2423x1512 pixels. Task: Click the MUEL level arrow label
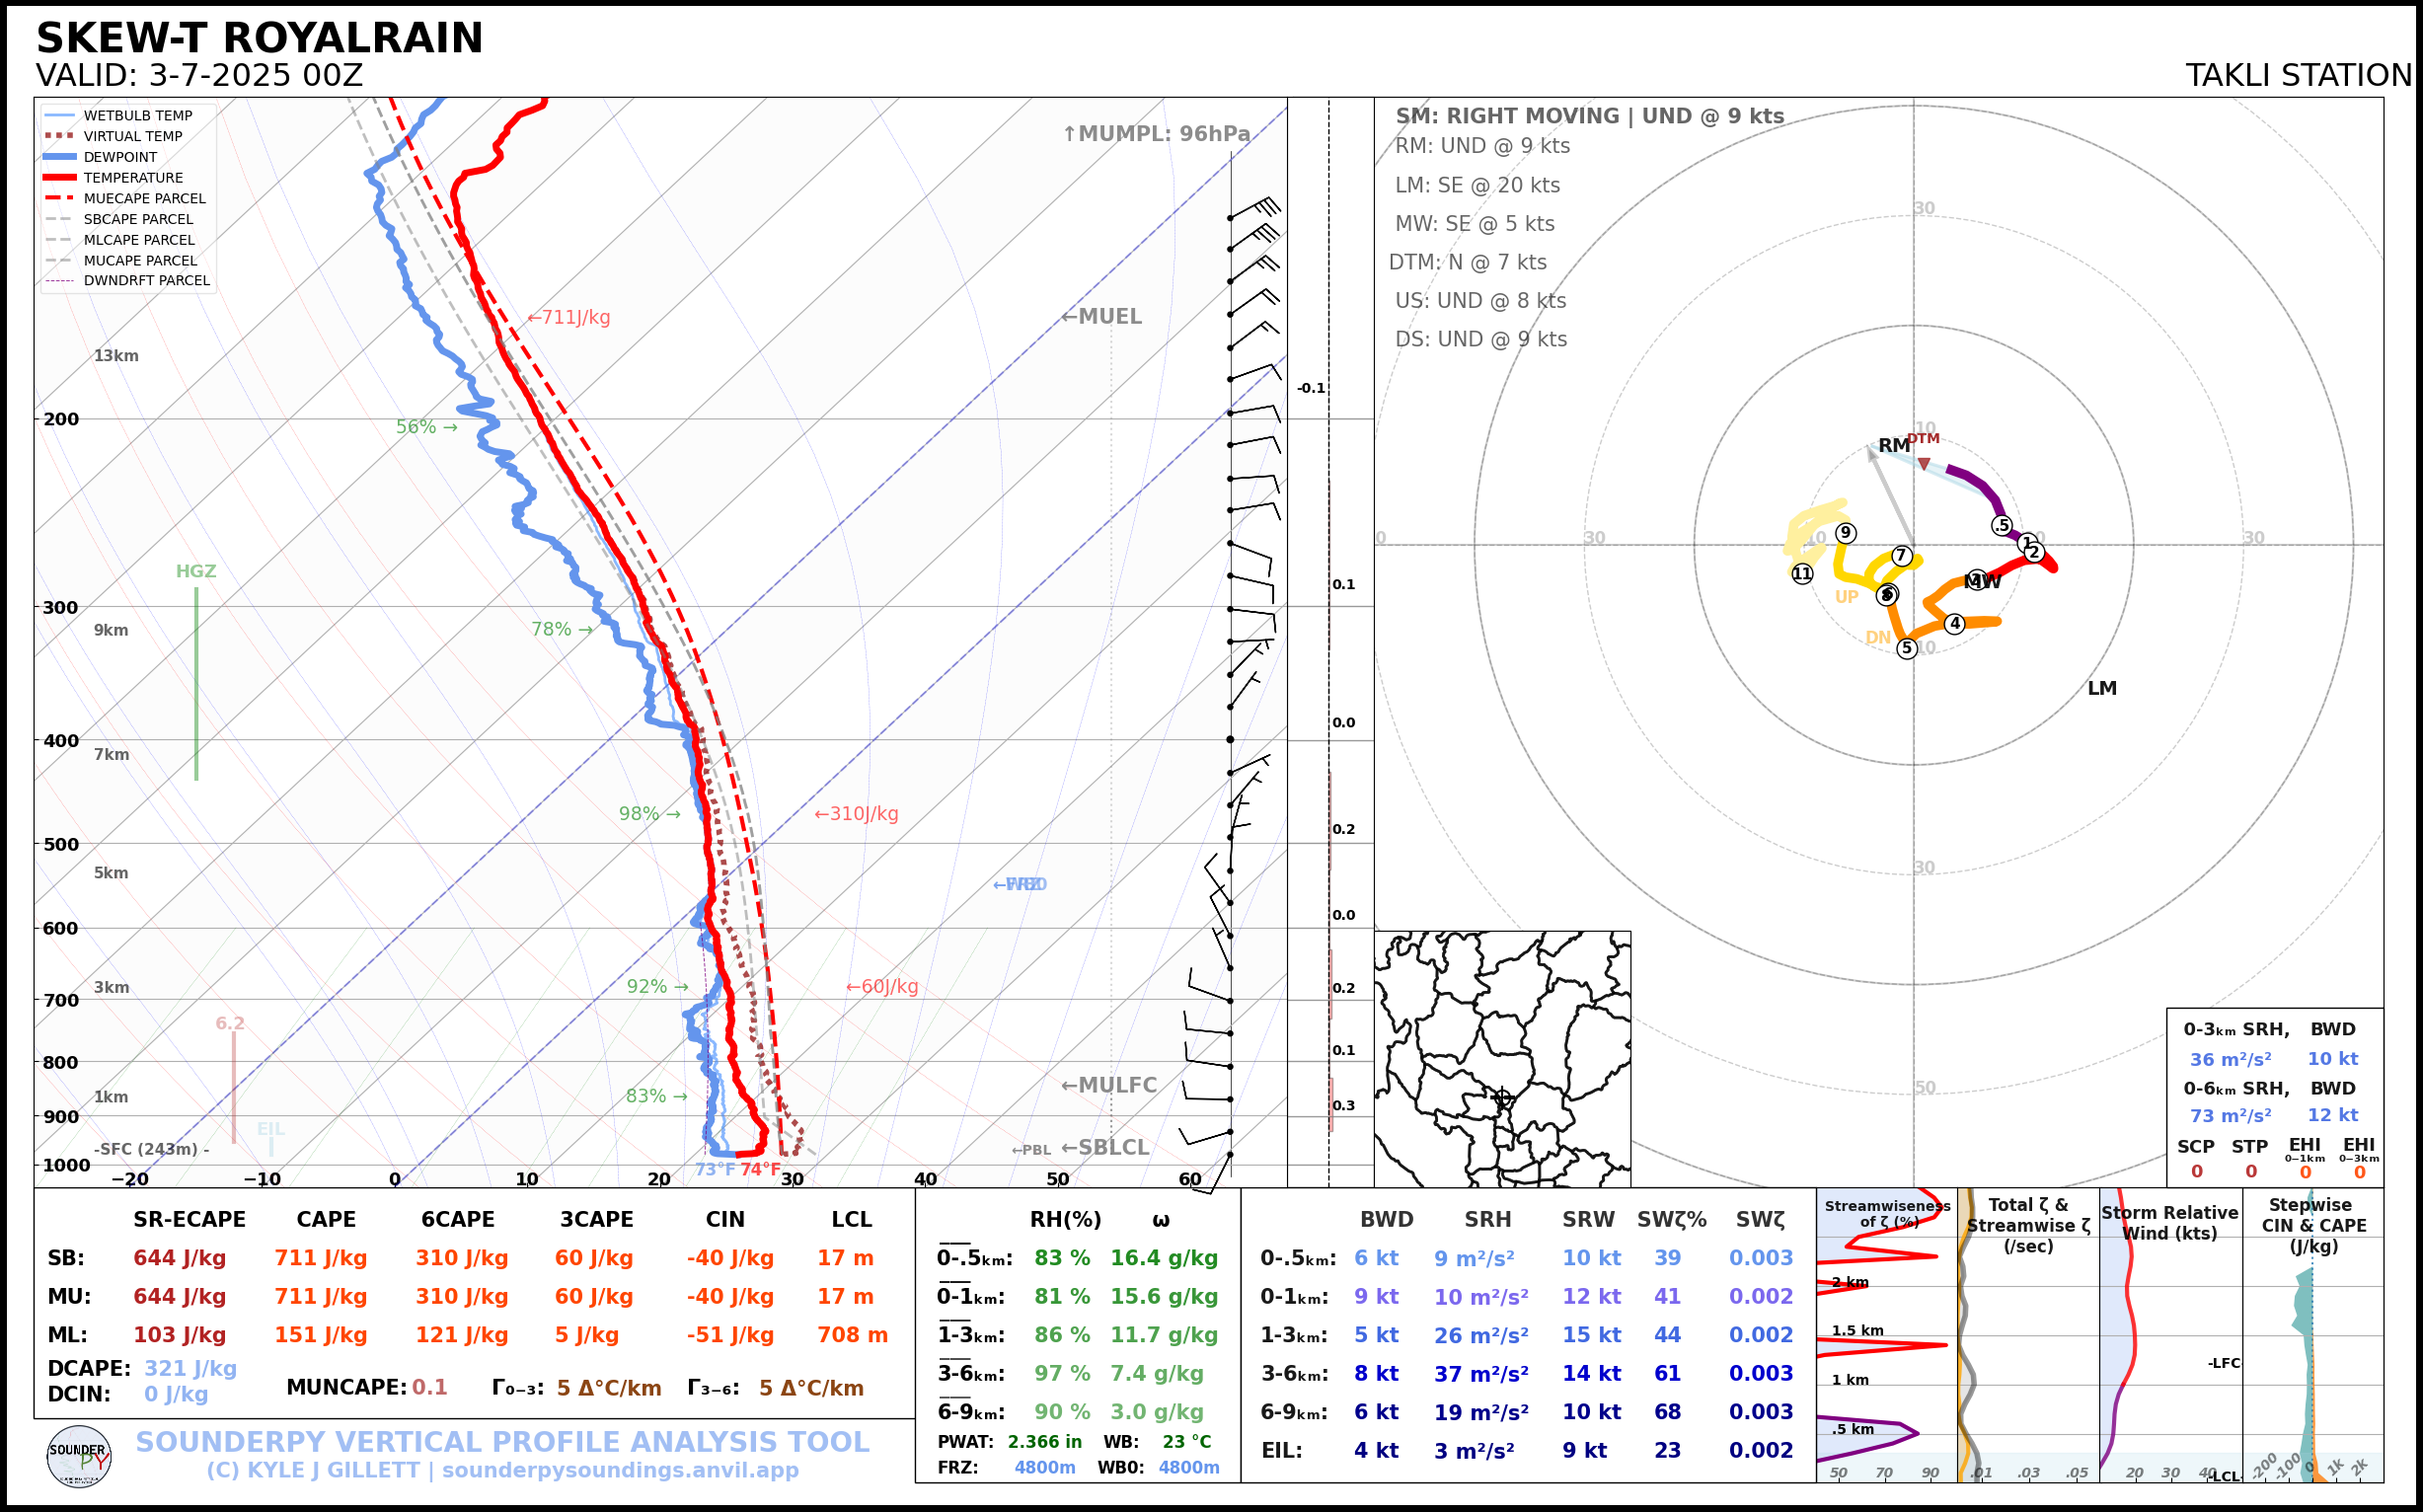pos(1101,316)
